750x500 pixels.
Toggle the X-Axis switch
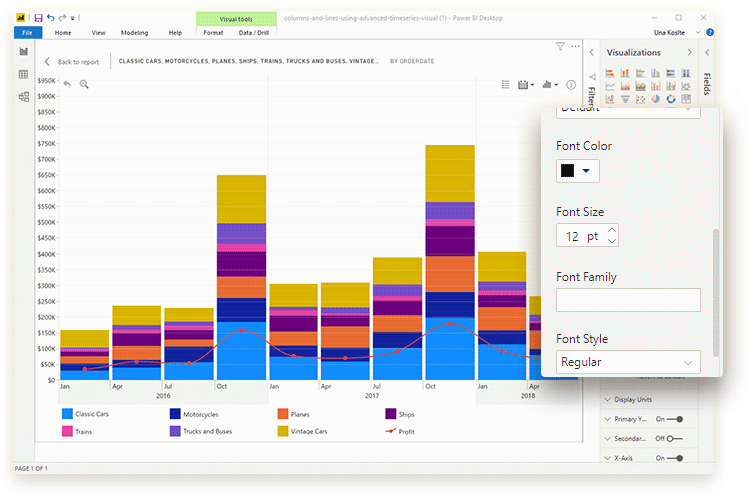(675, 458)
